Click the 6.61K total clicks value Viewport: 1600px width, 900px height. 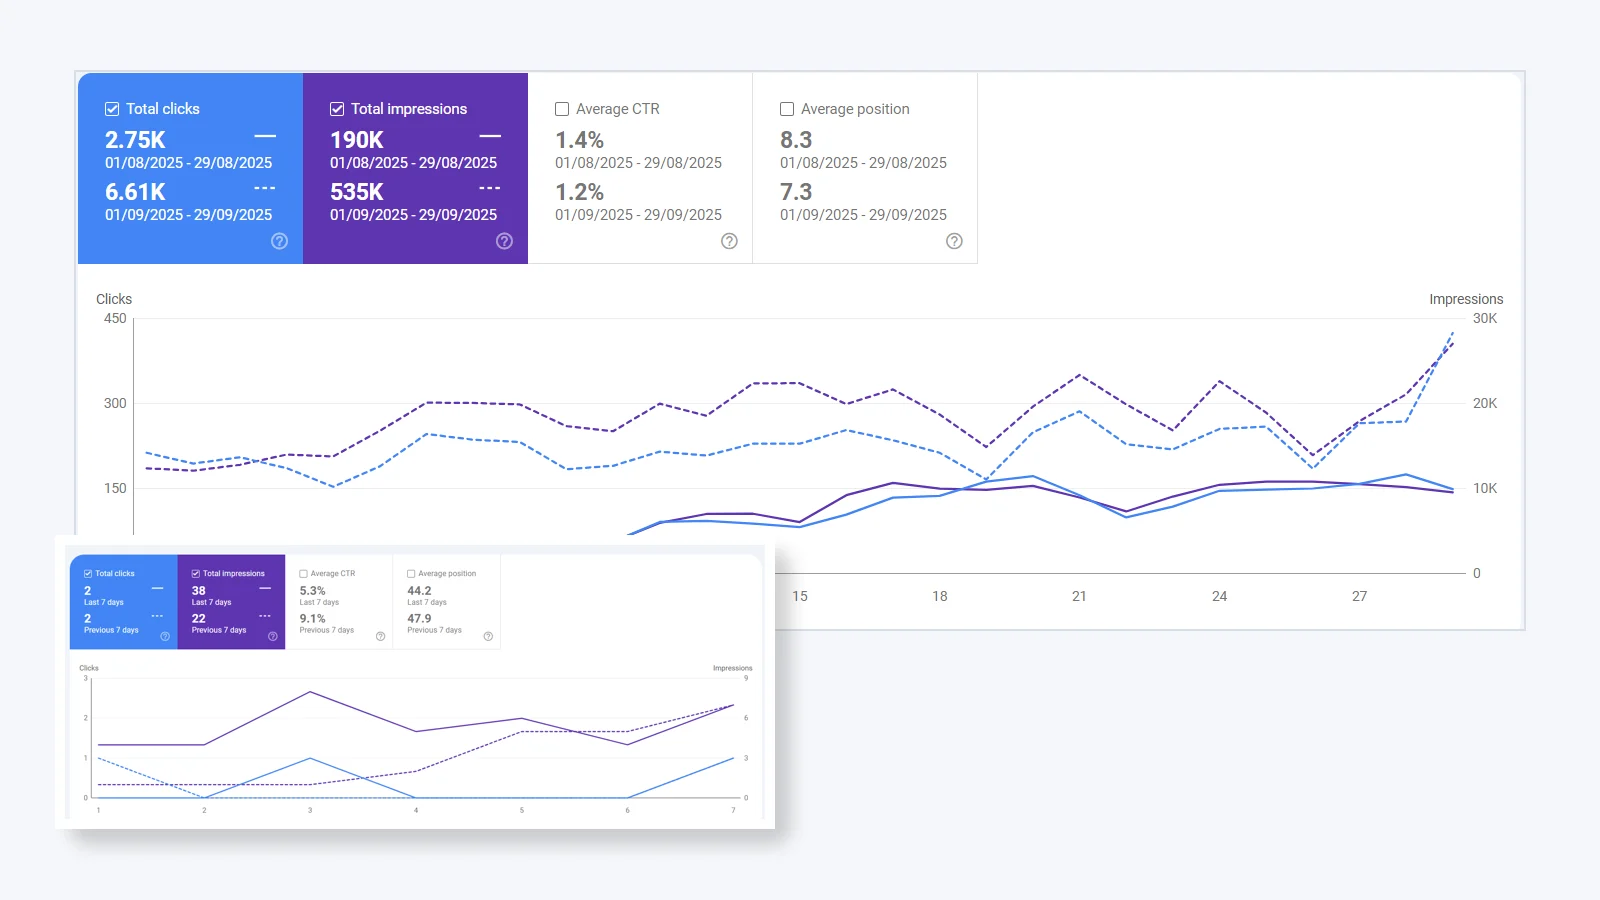[x=135, y=192]
